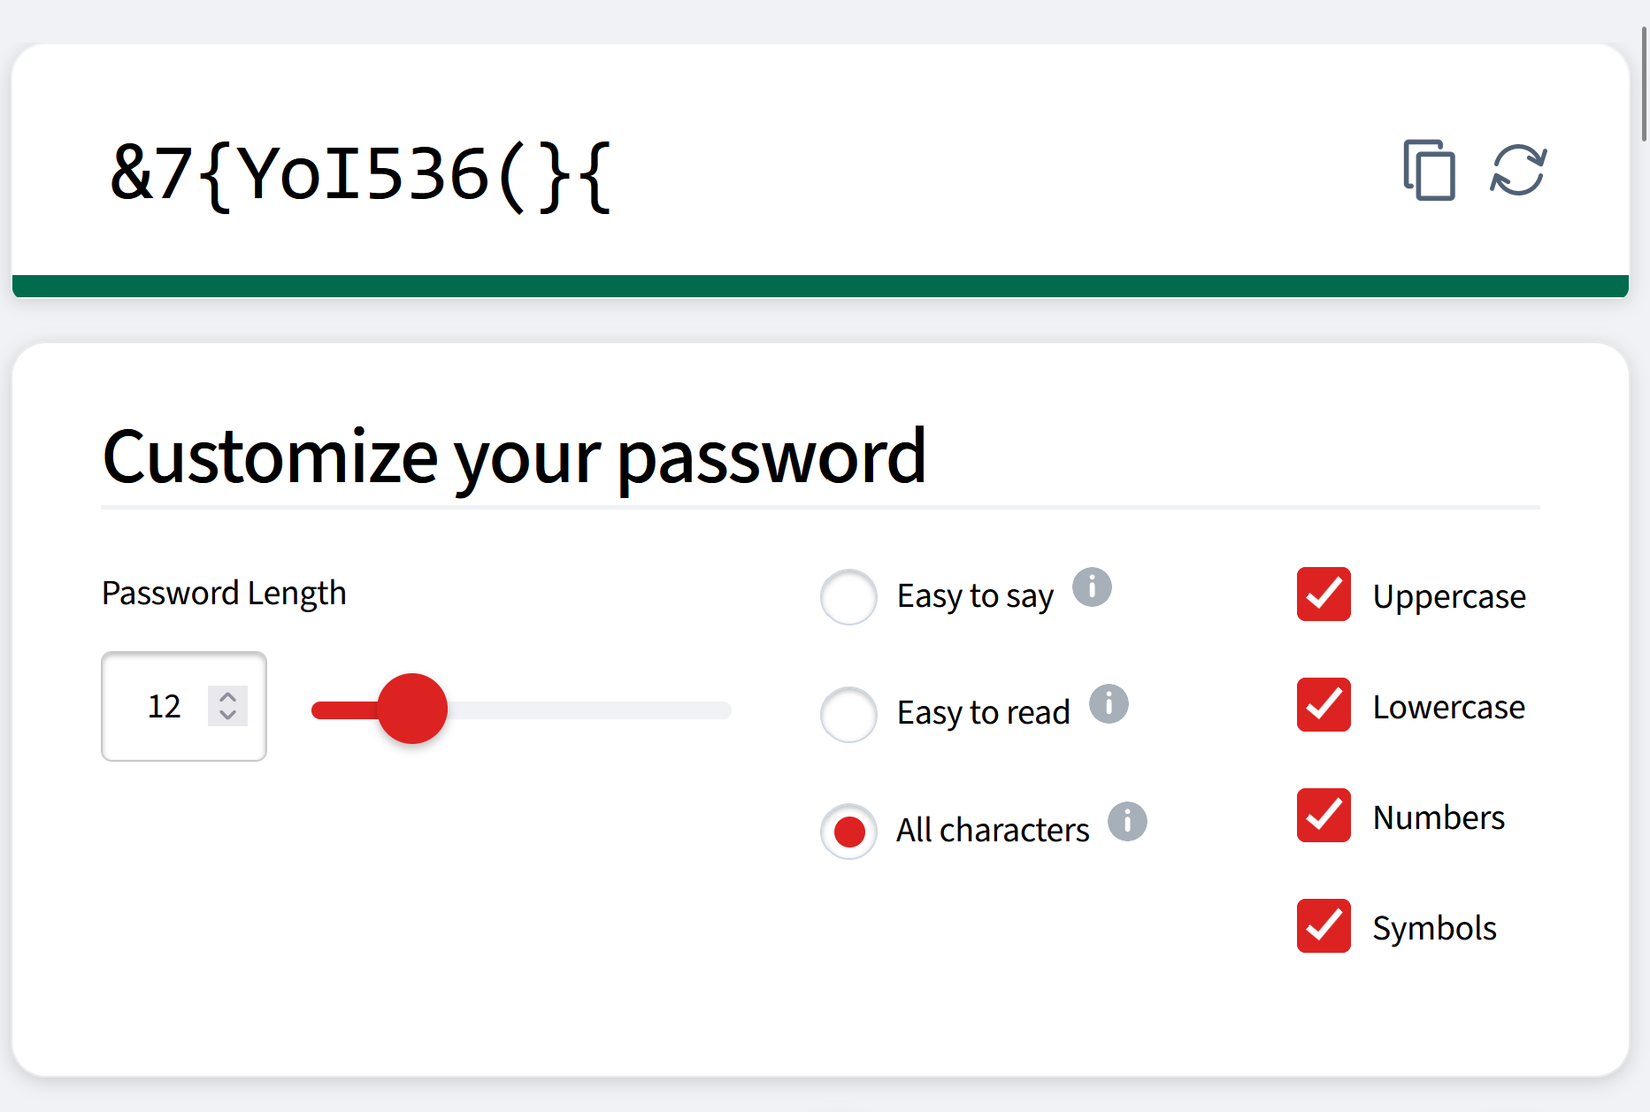This screenshot has width=1650, height=1112.
Task: Toggle the Numbers checkbox
Action: [x=1322, y=816]
